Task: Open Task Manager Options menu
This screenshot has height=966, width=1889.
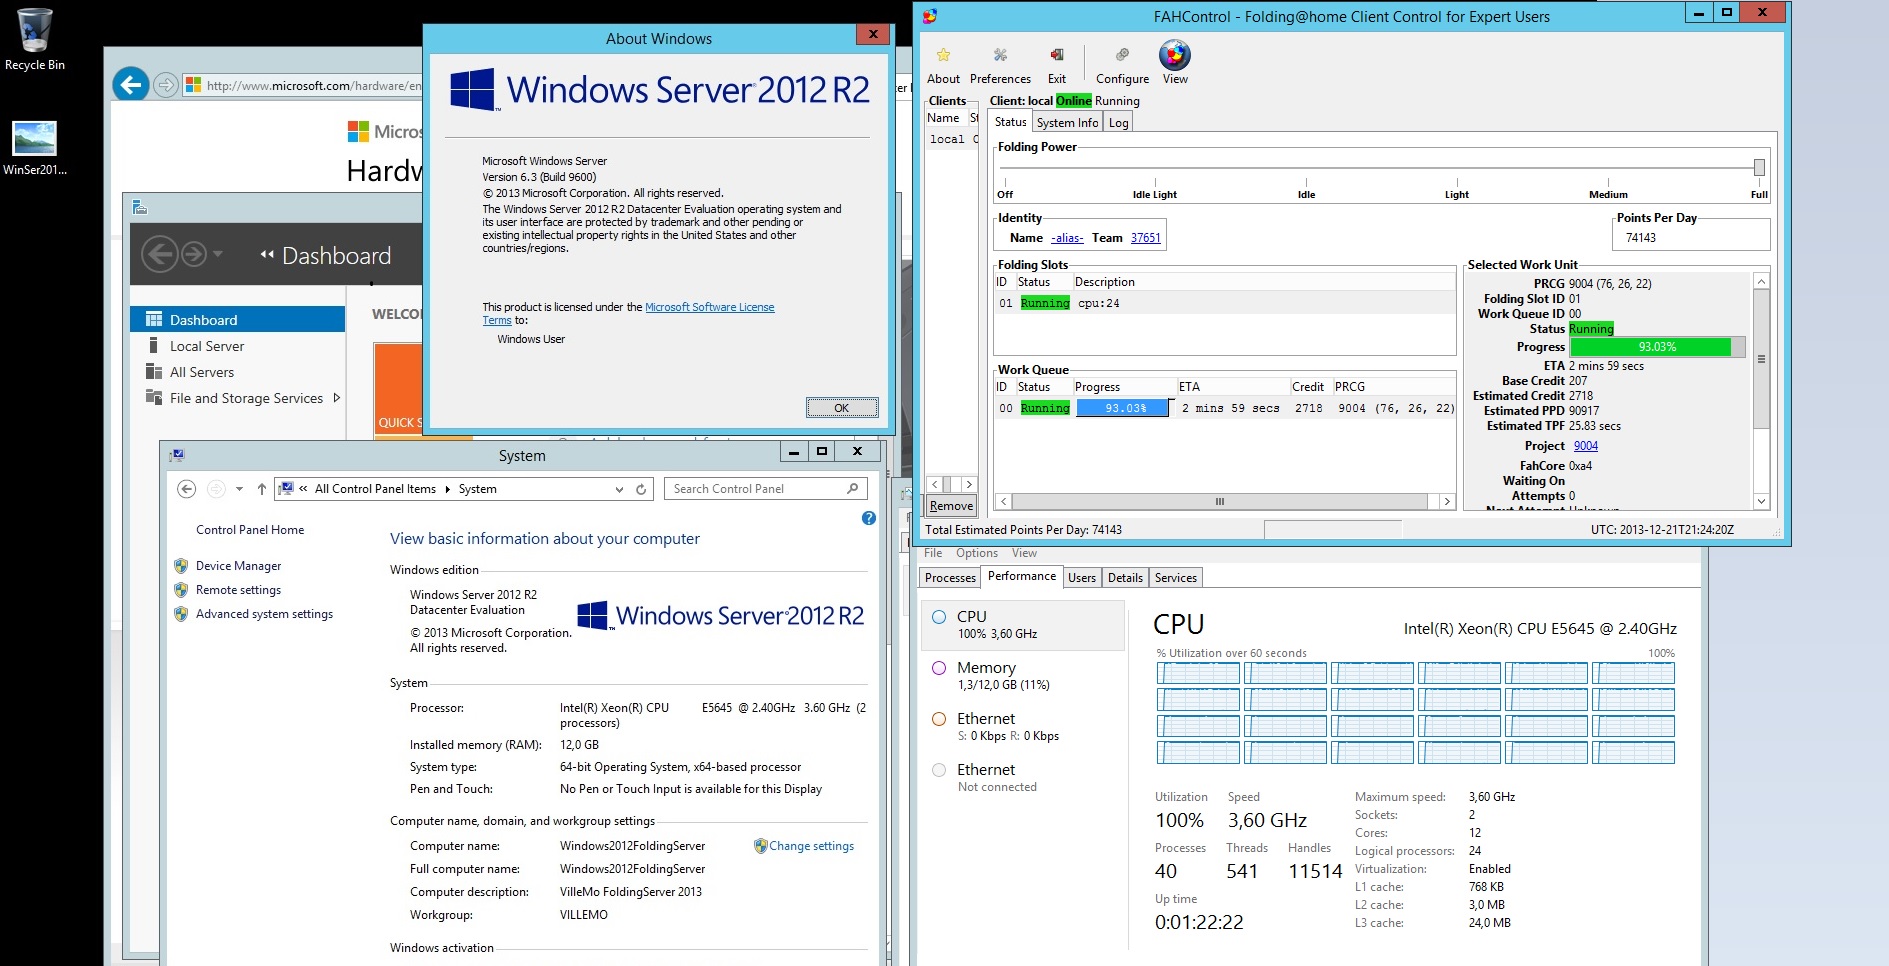Action: 976,553
